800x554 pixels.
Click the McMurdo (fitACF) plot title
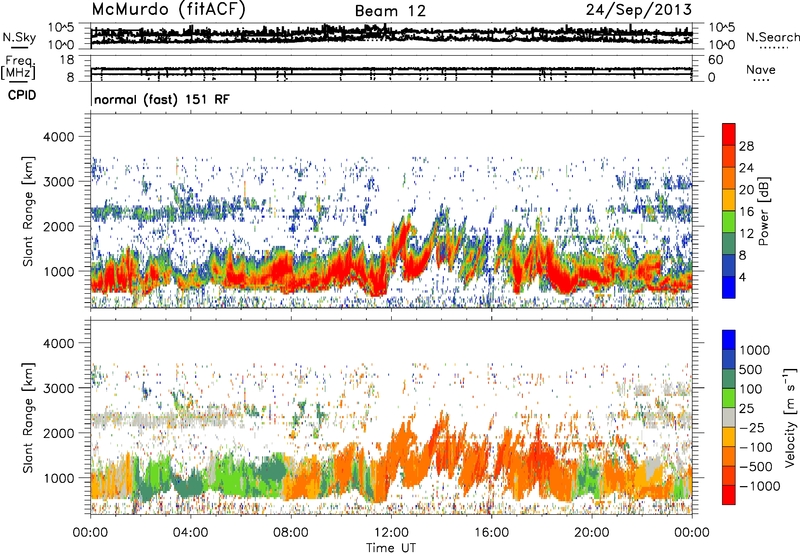[x=168, y=10]
